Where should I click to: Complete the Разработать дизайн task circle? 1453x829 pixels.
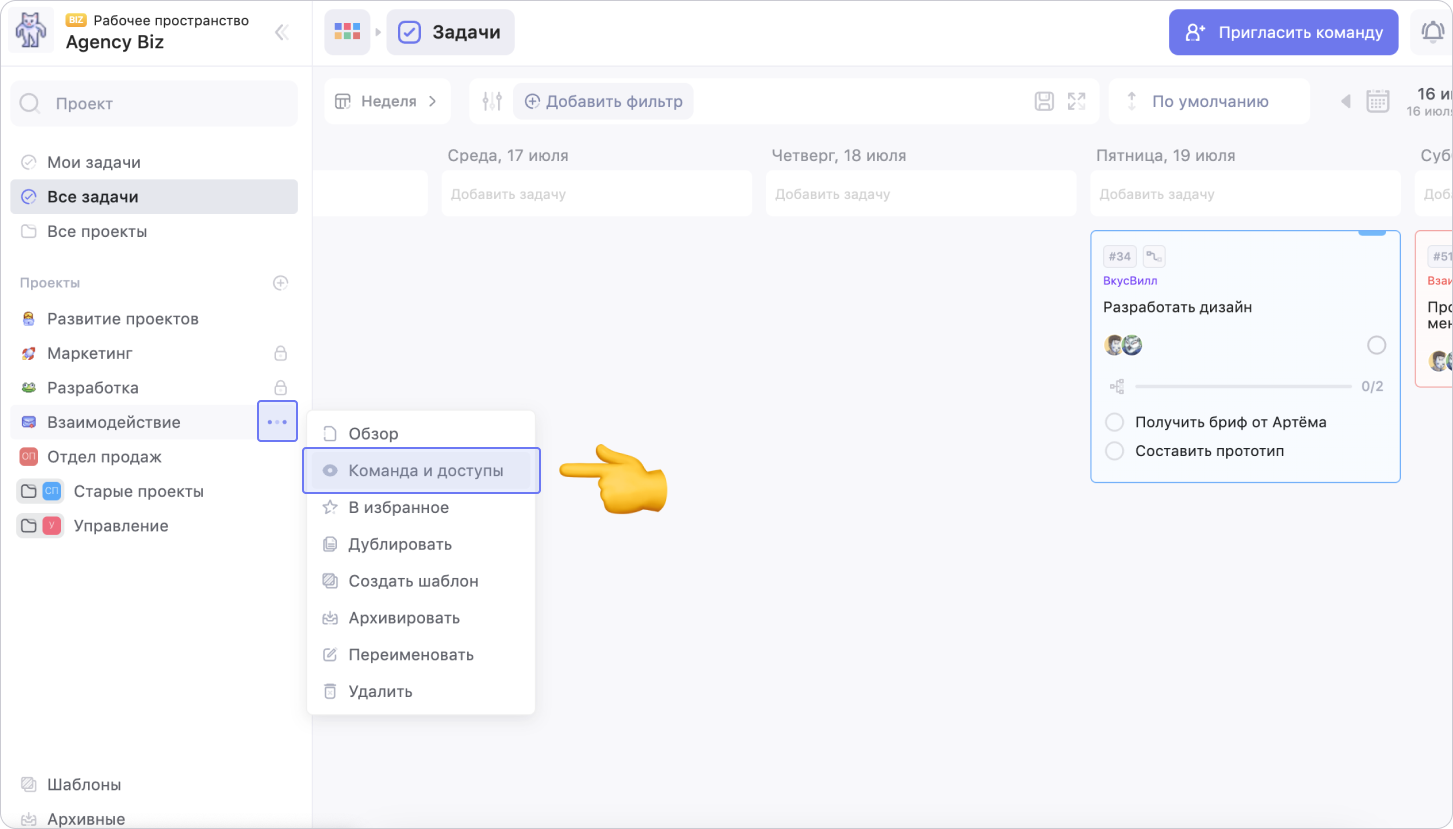[1376, 345]
